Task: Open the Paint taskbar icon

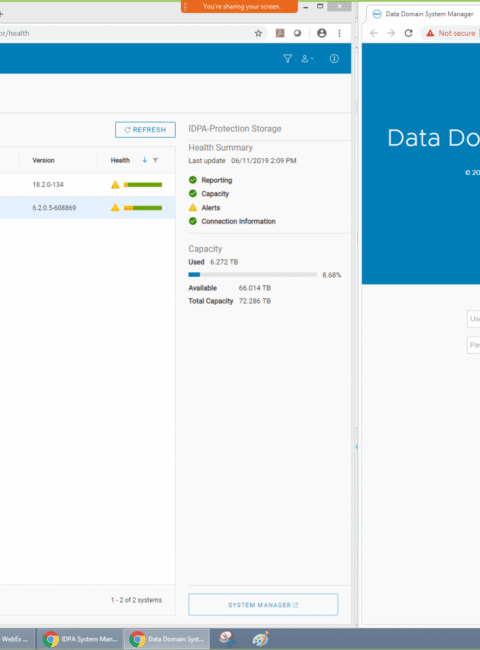Action: coord(261,639)
